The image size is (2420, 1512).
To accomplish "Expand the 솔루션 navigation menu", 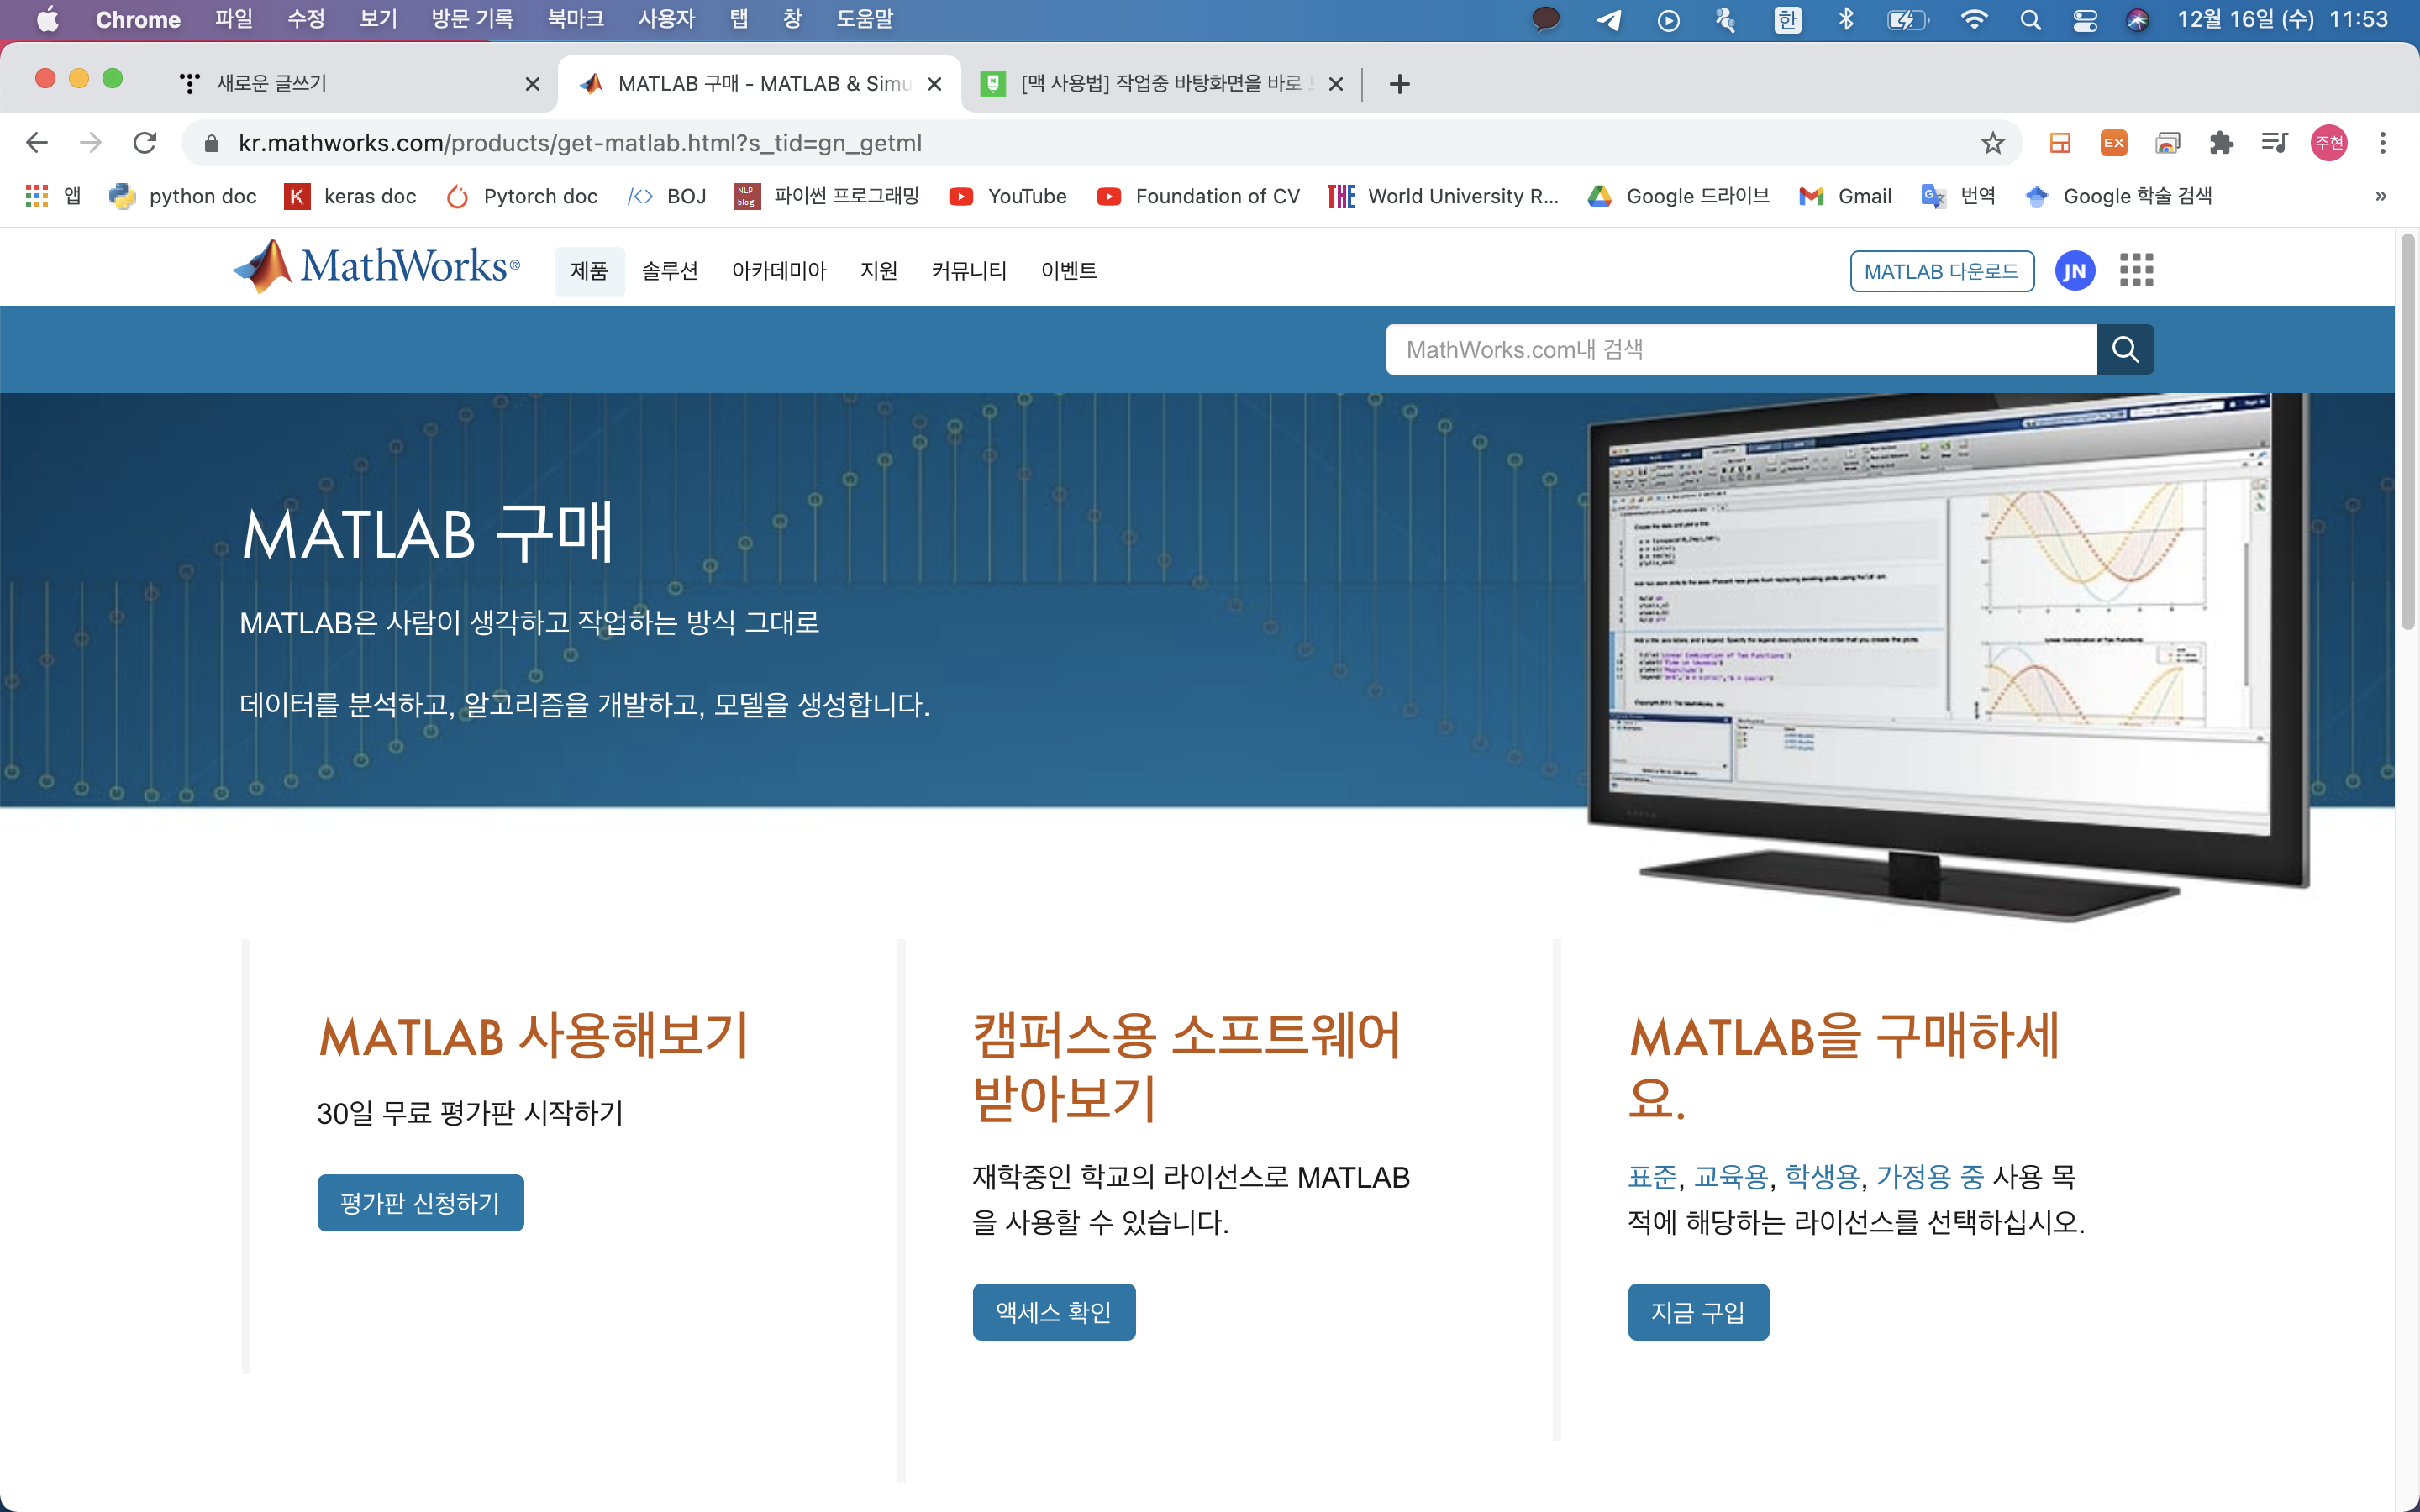I will click(669, 271).
